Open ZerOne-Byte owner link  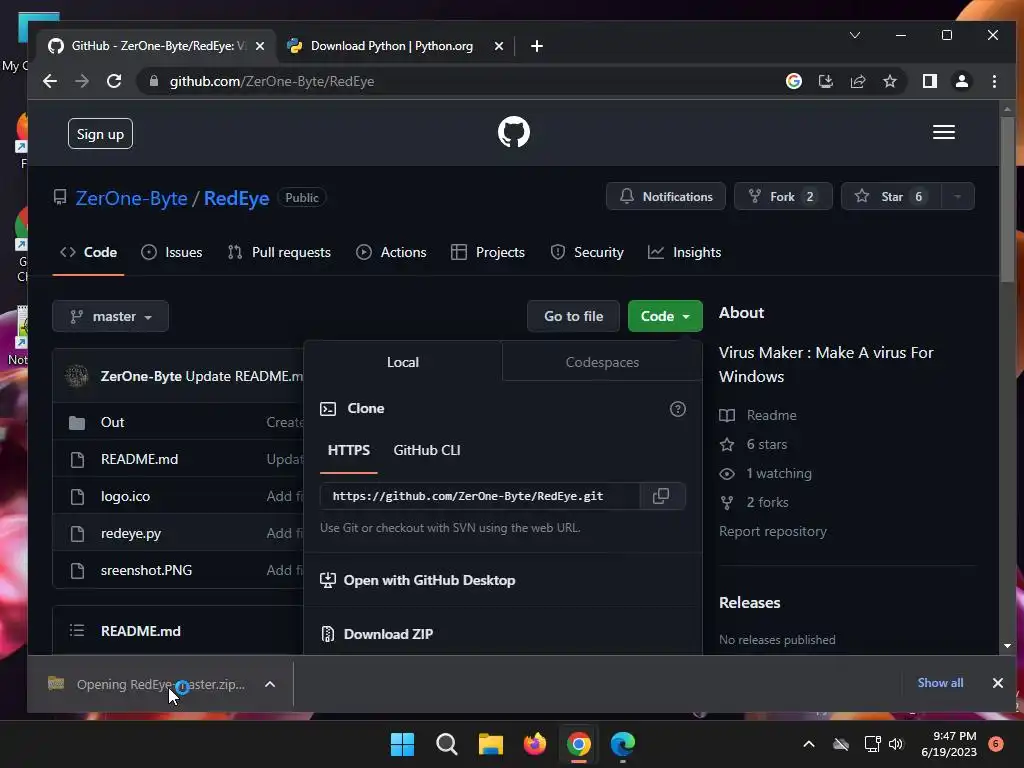click(x=131, y=198)
